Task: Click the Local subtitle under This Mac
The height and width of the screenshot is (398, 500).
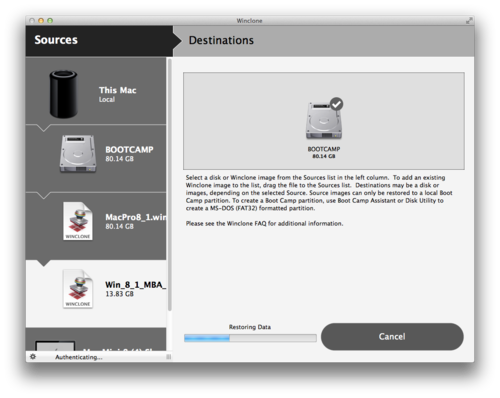Action: (107, 100)
